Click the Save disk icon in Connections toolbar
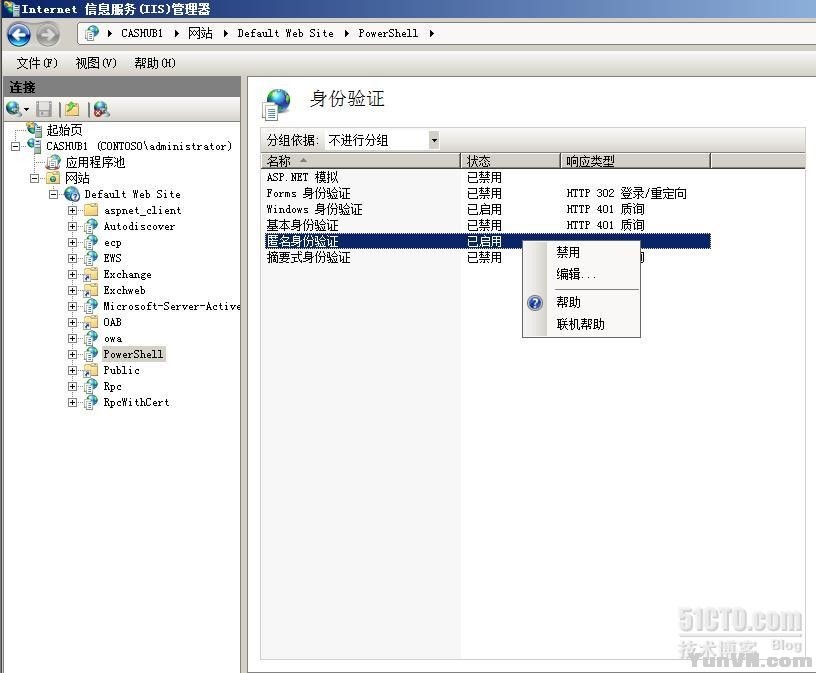 [x=44, y=109]
